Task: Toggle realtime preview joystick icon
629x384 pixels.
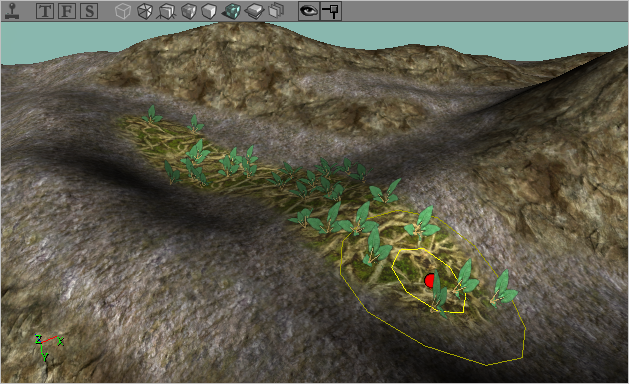Action: (12, 11)
